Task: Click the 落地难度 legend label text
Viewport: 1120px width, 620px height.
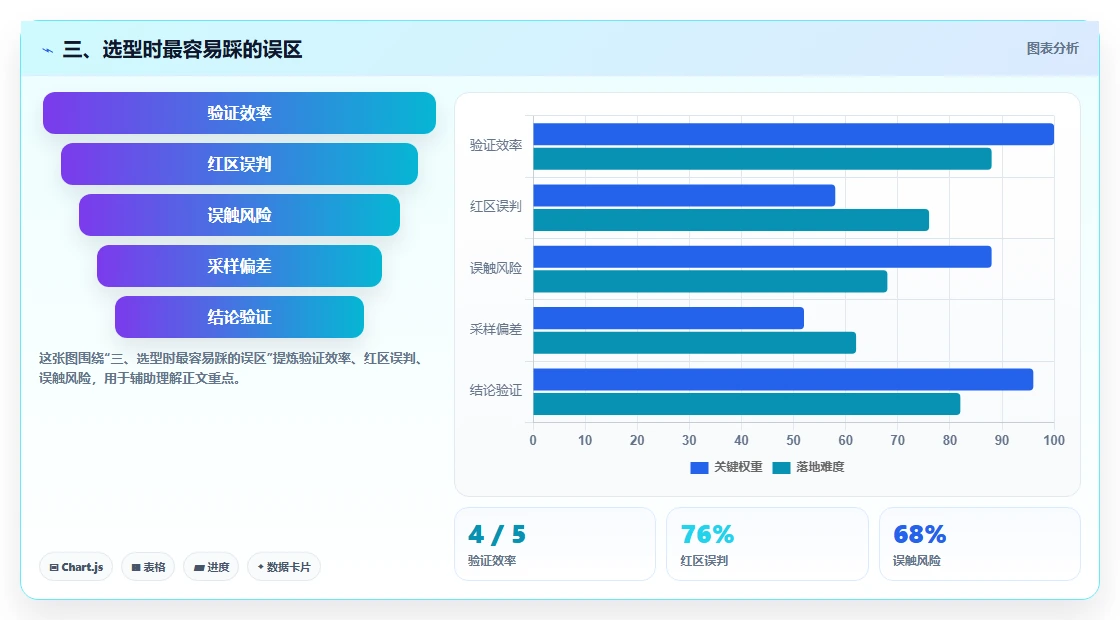Action: click(x=820, y=467)
